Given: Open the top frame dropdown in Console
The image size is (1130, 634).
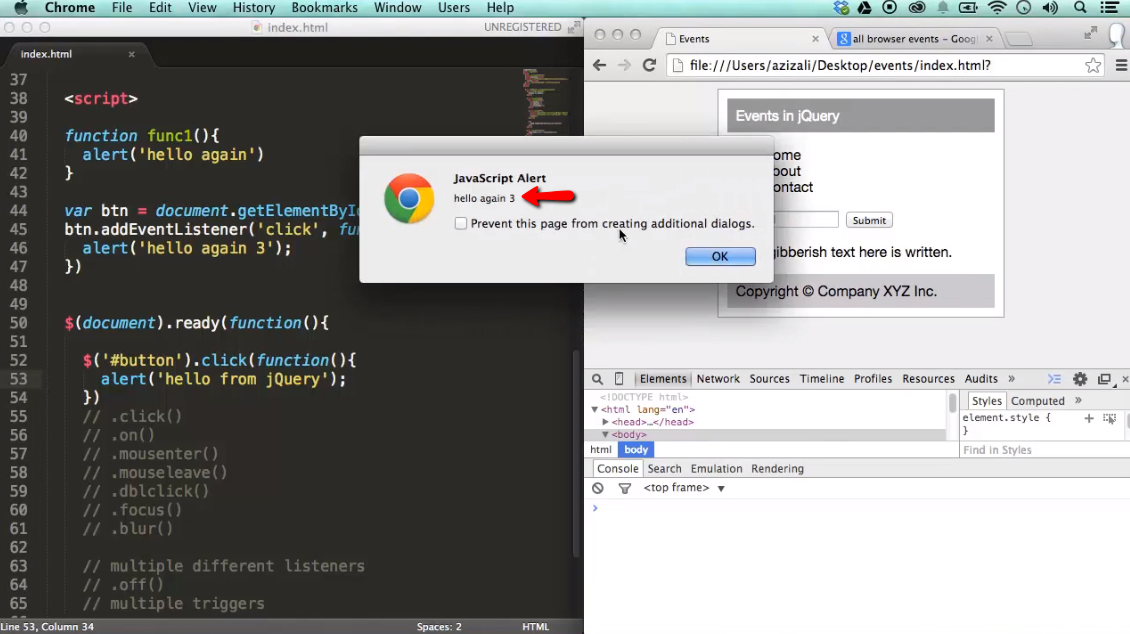Looking at the screenshot, I should 684,487.
